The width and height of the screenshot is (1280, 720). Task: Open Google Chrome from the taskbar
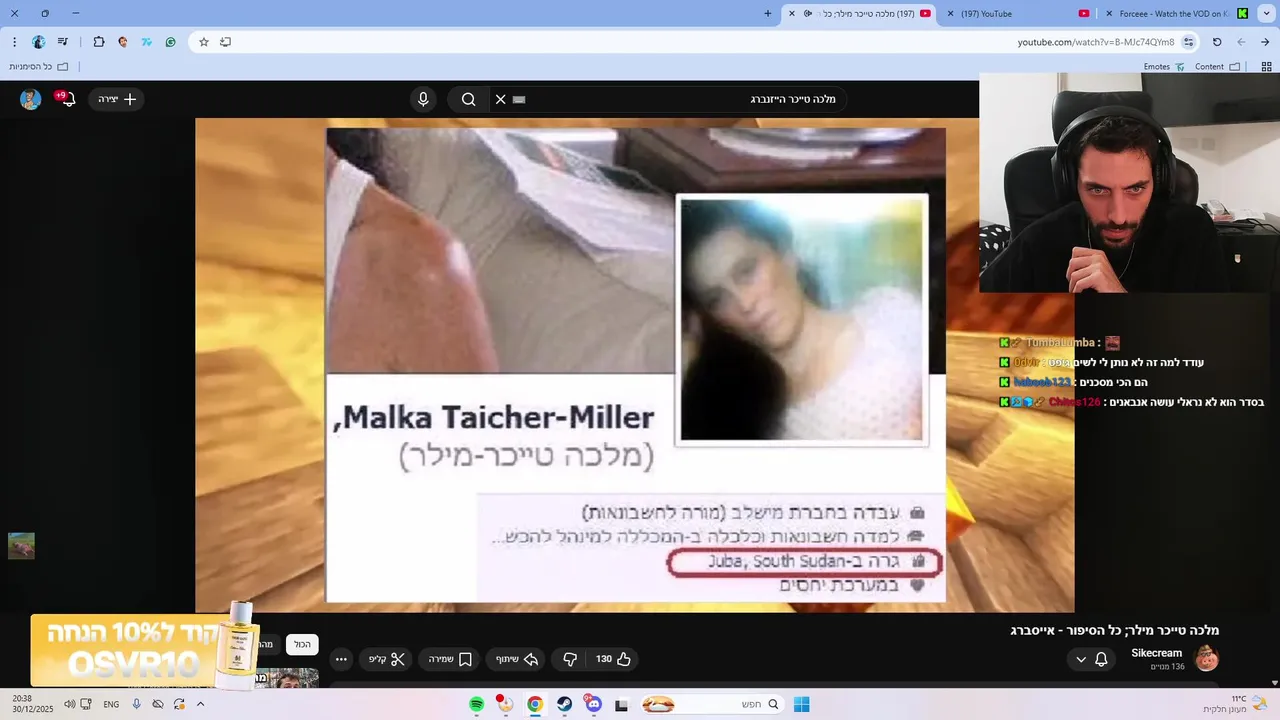coord(535,704)
